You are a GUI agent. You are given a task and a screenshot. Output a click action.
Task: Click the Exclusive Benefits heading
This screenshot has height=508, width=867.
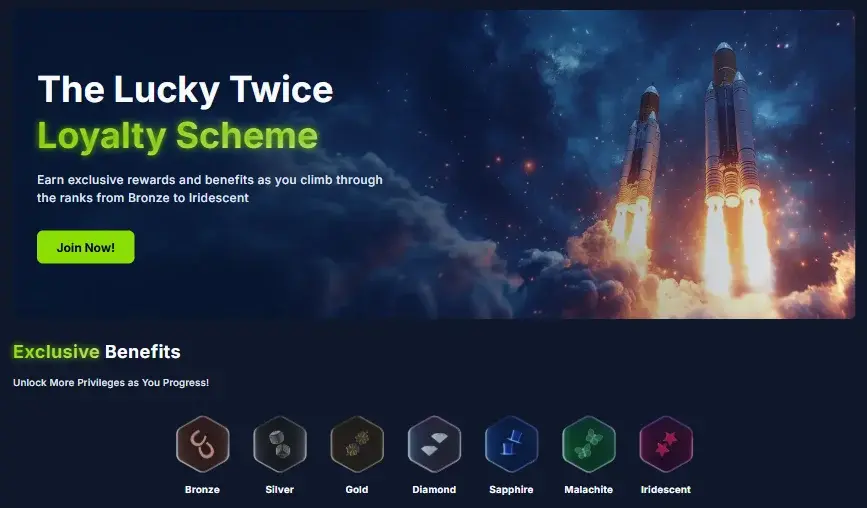tap(97, 352)
